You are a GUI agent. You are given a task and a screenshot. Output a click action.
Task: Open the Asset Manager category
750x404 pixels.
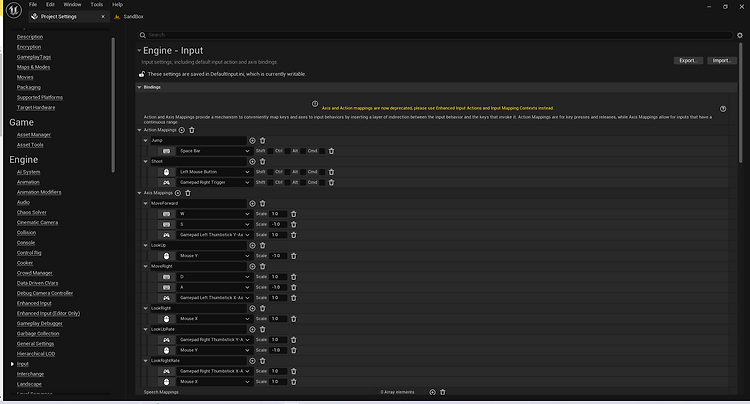click(34, 135)
